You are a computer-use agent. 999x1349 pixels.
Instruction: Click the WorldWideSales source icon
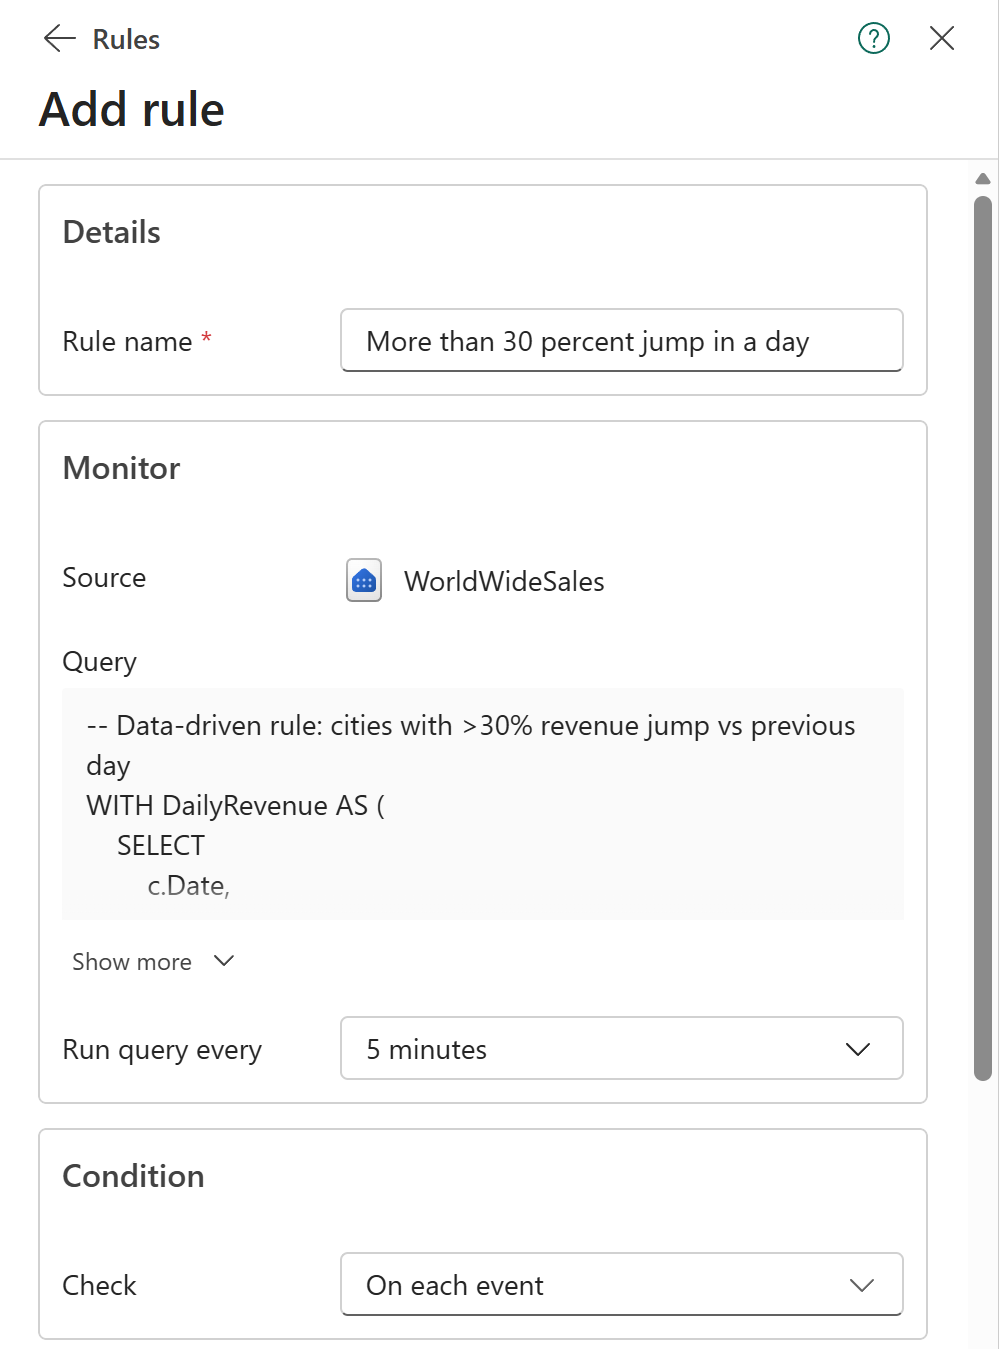(x=364, y=580)
